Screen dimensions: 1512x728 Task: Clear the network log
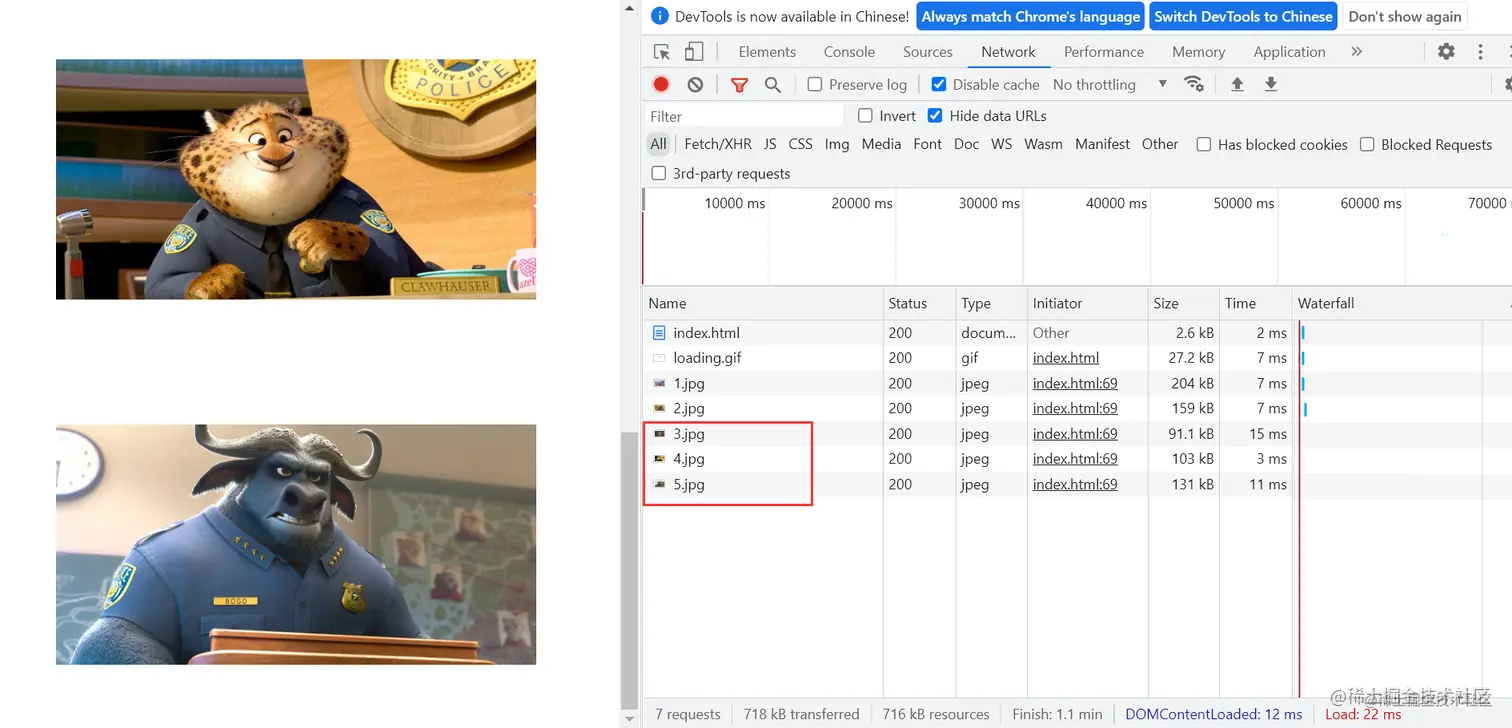(x=695, y=85)
